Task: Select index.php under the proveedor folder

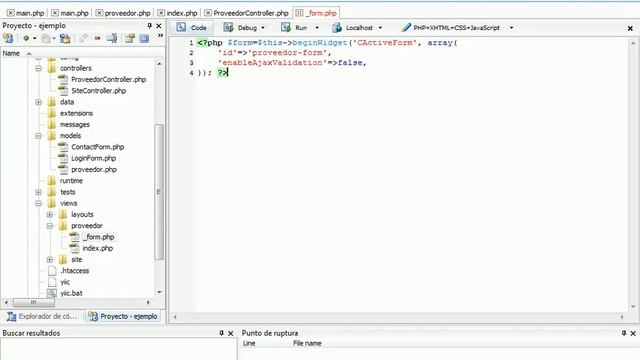Action: click(x=98, y=248)
